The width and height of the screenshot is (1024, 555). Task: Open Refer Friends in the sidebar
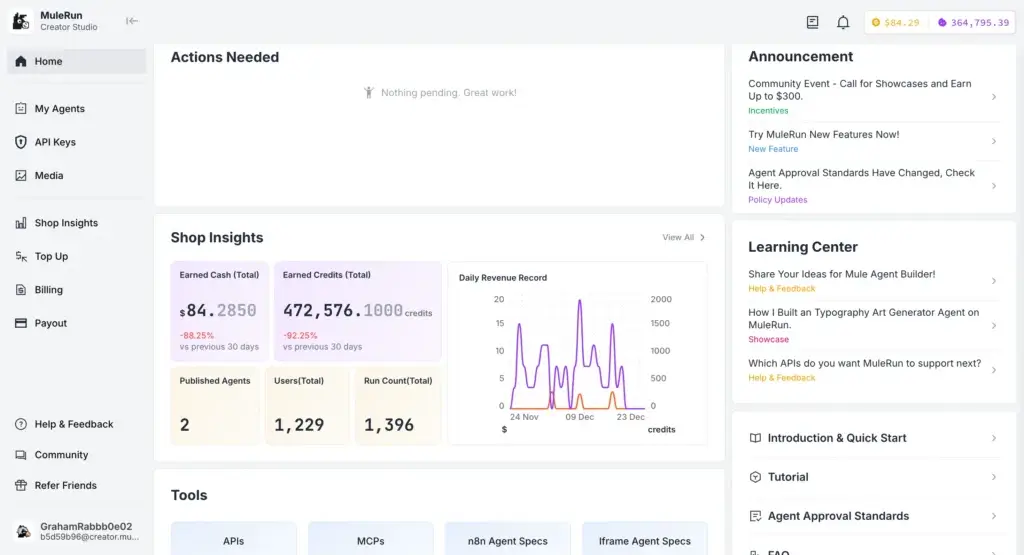[x=77, y=485]
